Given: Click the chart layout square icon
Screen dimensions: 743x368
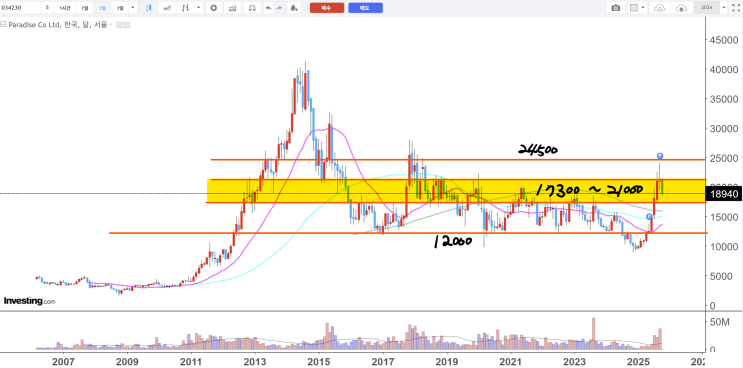Looking at the screenshot, I should click(x=634, y=8).
